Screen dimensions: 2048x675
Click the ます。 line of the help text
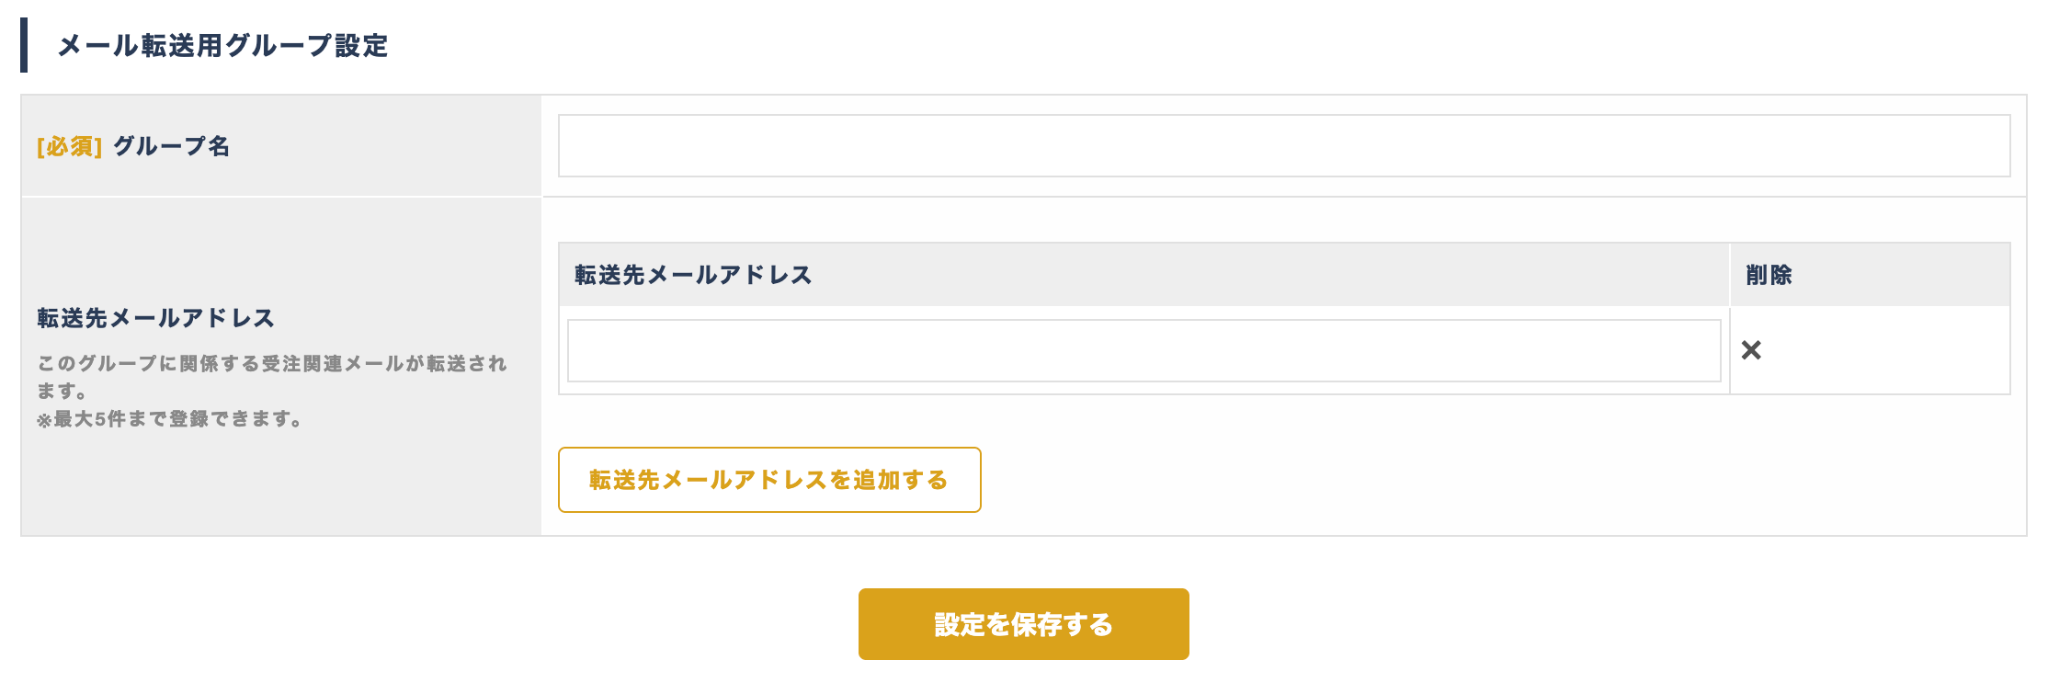pos(62,391)
